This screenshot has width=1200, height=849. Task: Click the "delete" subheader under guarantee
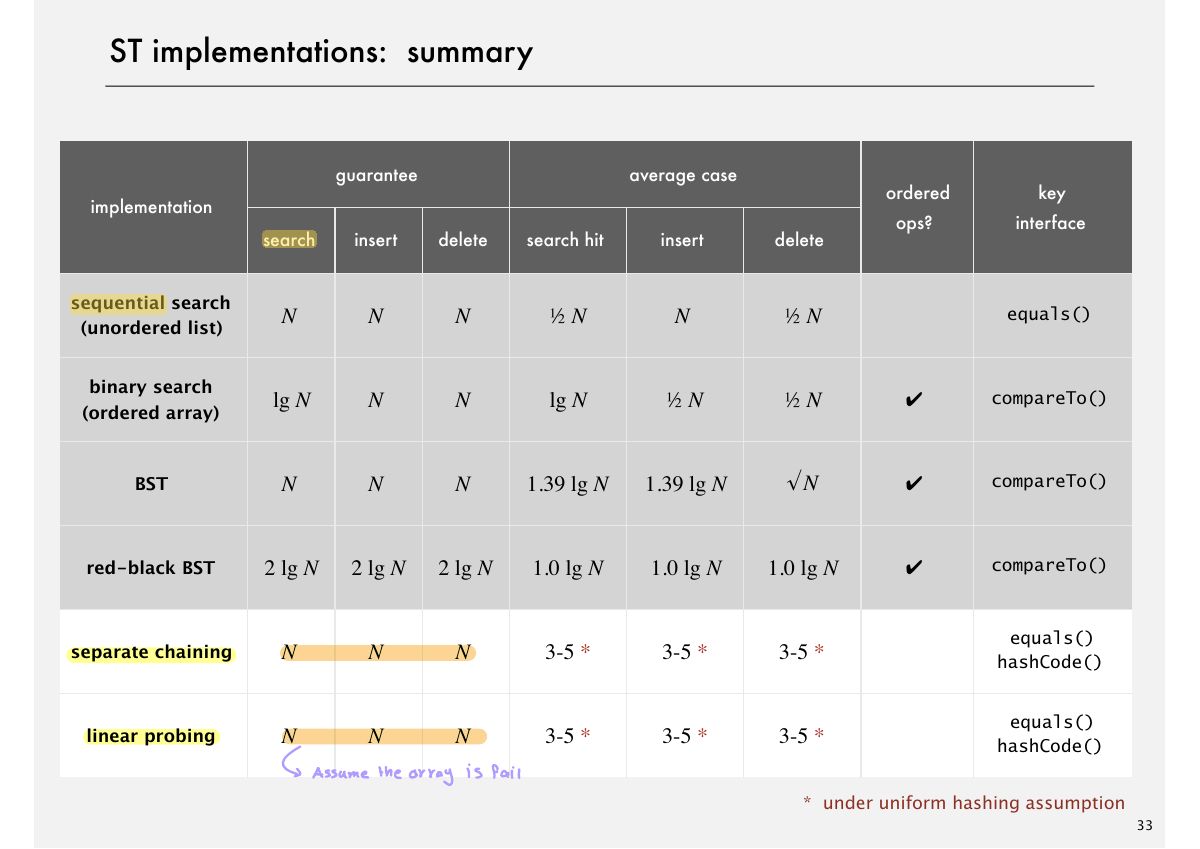463,240
